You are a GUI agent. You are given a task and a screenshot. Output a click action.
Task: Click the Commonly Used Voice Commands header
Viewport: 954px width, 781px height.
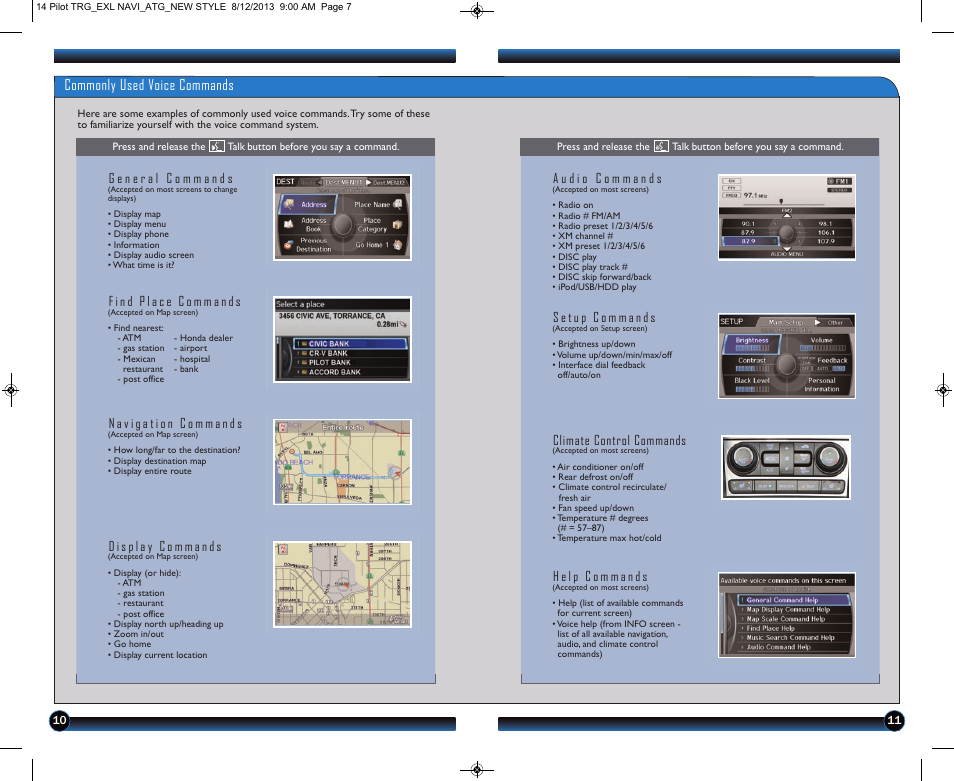click(x=149, y=85)
